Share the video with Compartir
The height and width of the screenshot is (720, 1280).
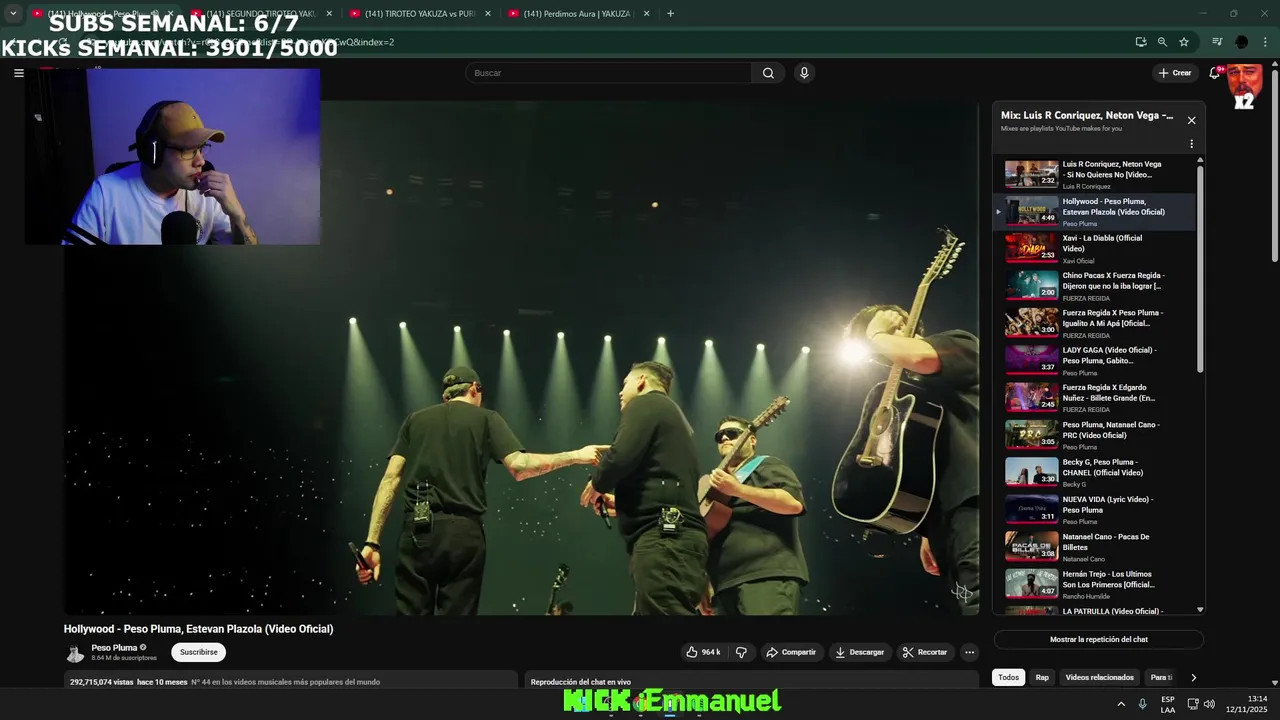tap(791, 652)
